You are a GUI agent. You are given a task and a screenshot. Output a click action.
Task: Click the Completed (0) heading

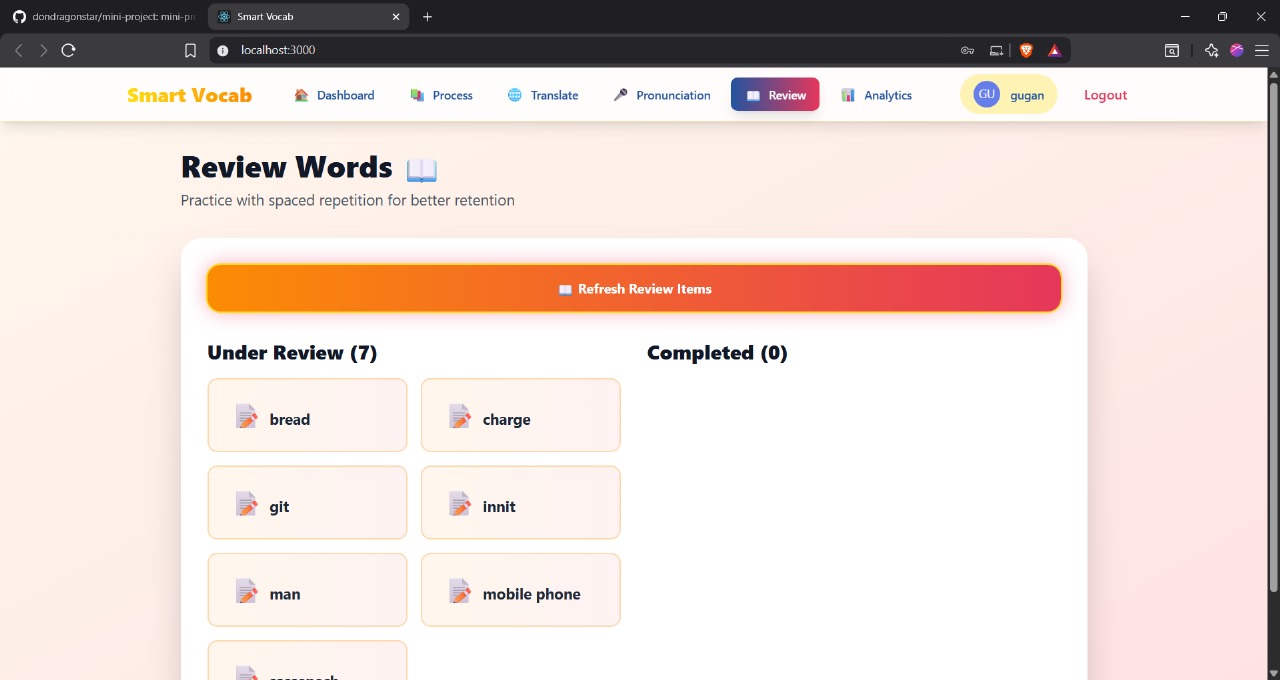tap(717, 352)
